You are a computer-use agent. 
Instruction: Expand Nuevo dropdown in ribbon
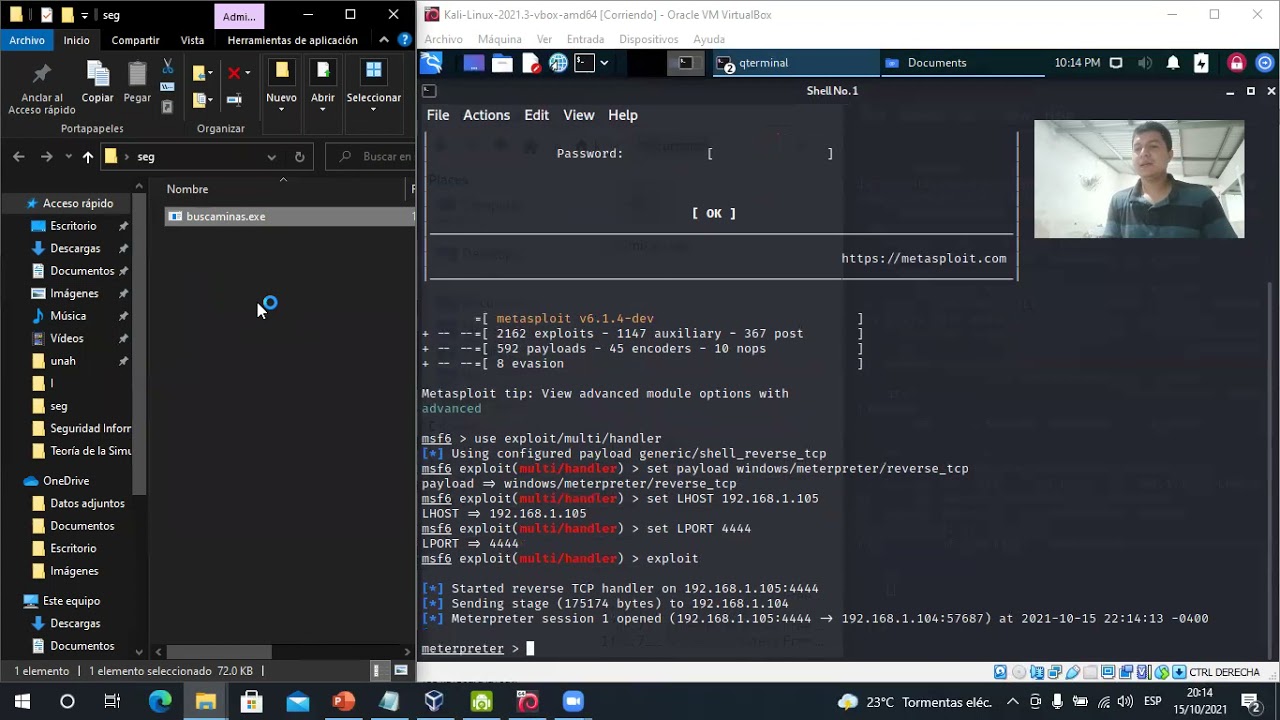[281, 109]
